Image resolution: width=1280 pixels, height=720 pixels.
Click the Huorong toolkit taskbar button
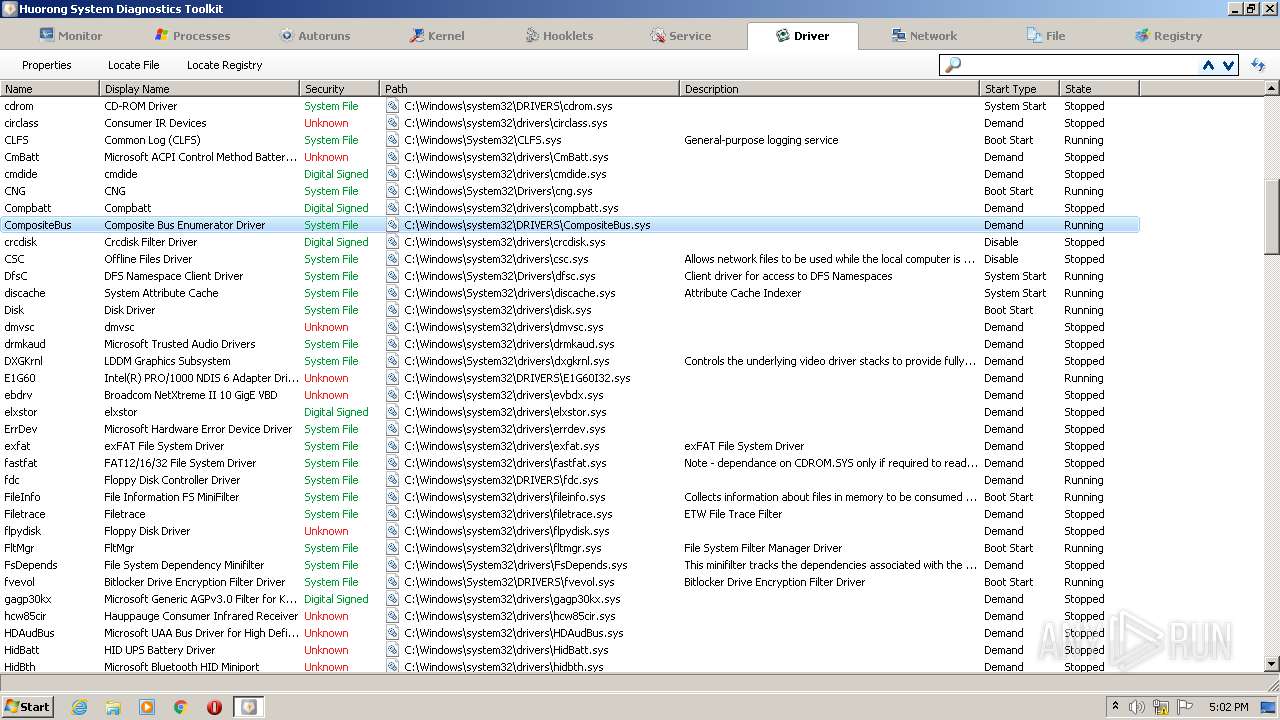coord(248,707)
